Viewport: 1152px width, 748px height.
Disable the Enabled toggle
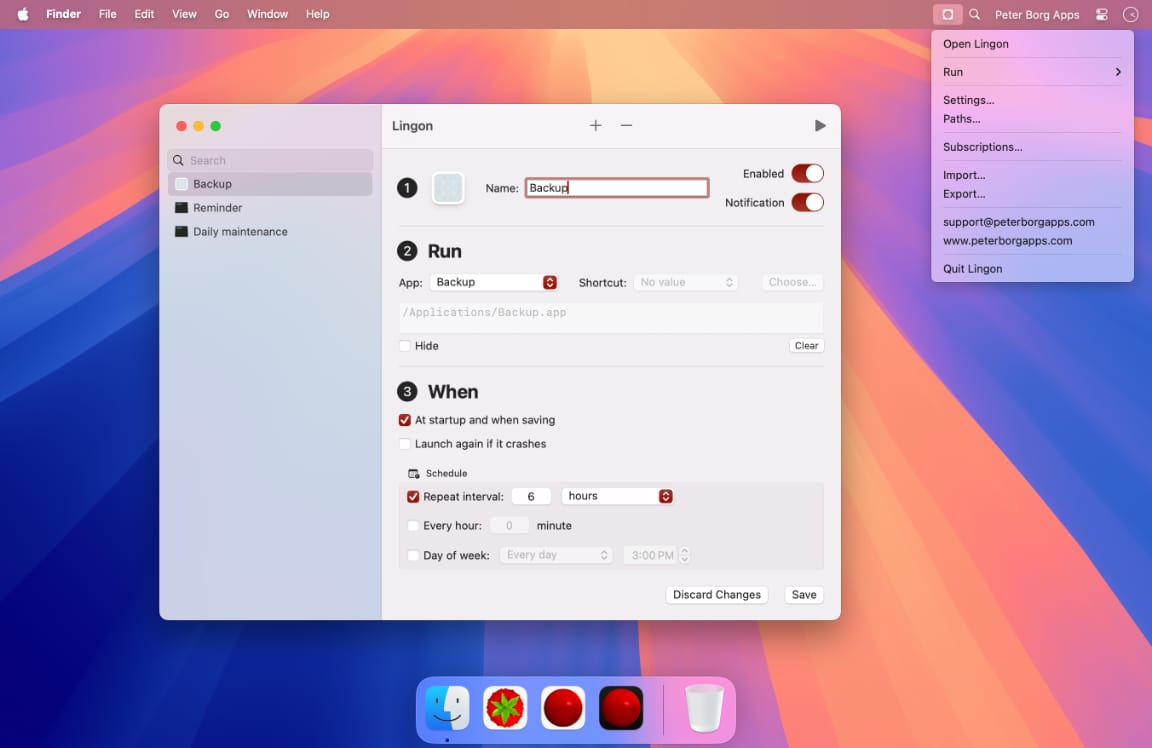coord(808,173)
